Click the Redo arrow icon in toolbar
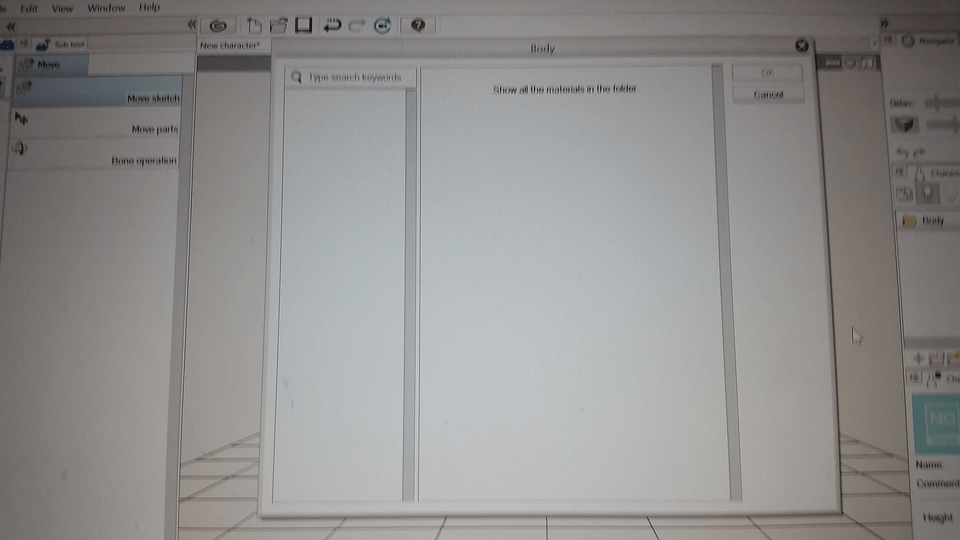Viewport: 960px width, 540px height. (x=356, y=26)
